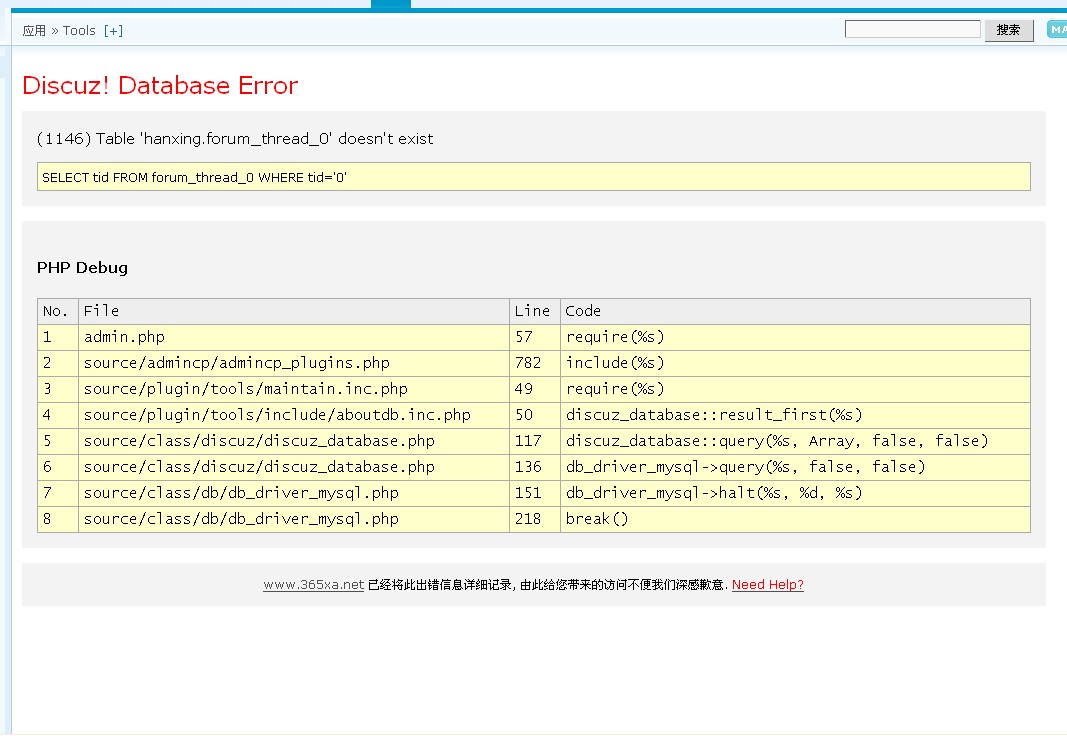Click the line number 49 cell

(534, 389)
